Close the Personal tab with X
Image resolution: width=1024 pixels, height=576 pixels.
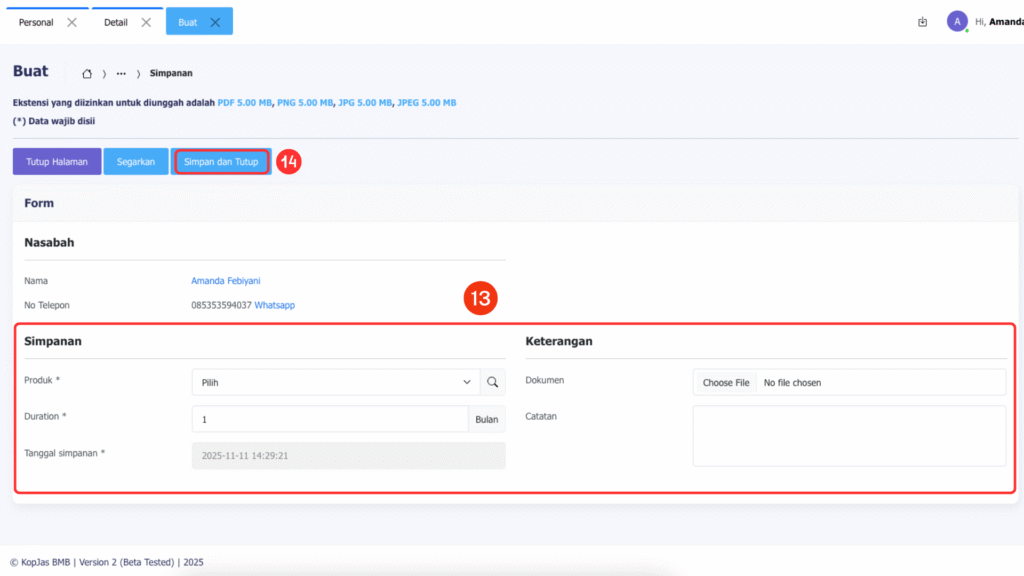tap(72, 22)
